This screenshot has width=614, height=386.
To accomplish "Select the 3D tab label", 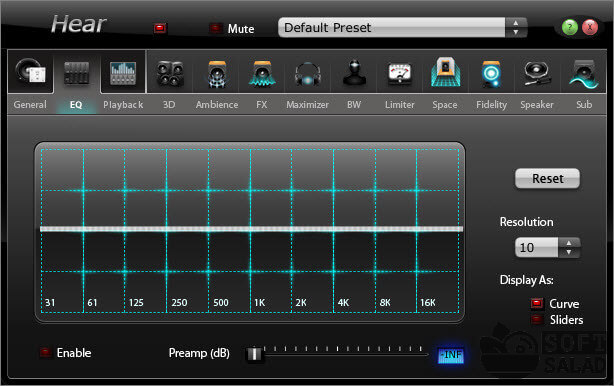I will [169, 105].
